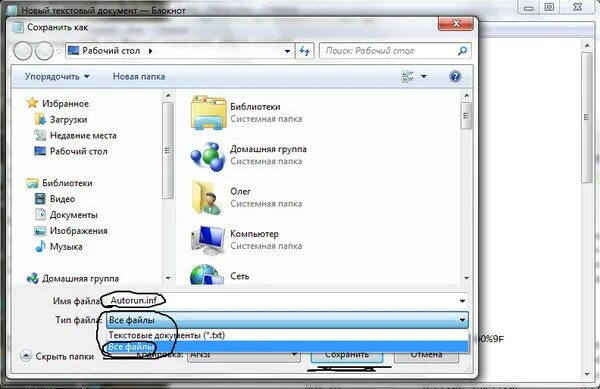Select Изображения under Библиотеки
Viewport: 600px width, 389px height.
pos(78,231)
